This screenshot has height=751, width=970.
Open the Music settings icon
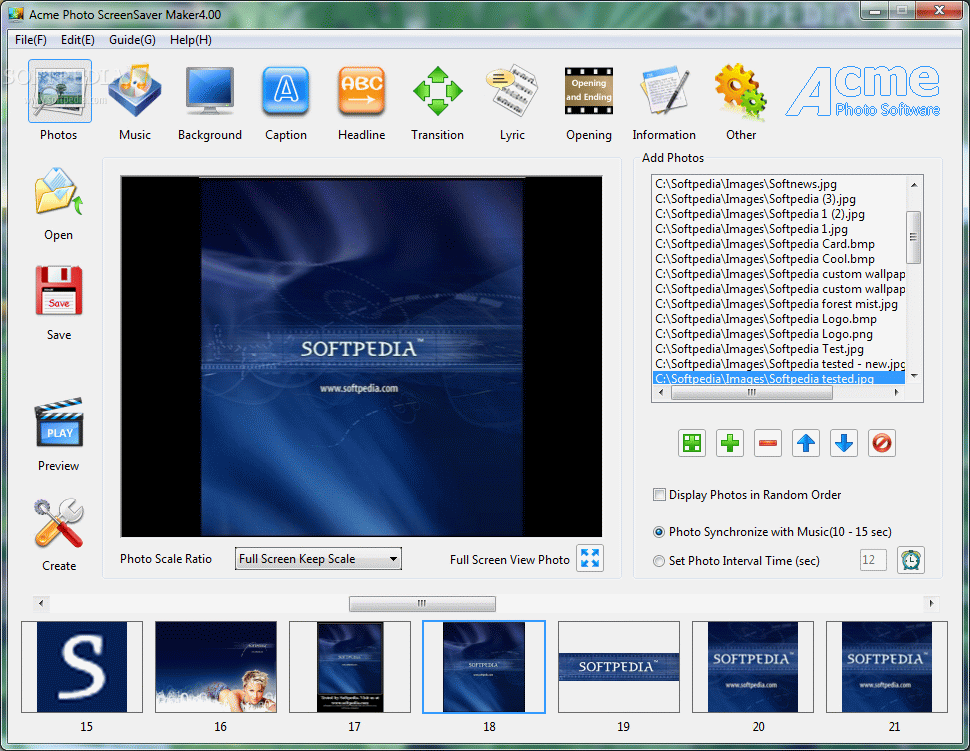tap(134, 91)
